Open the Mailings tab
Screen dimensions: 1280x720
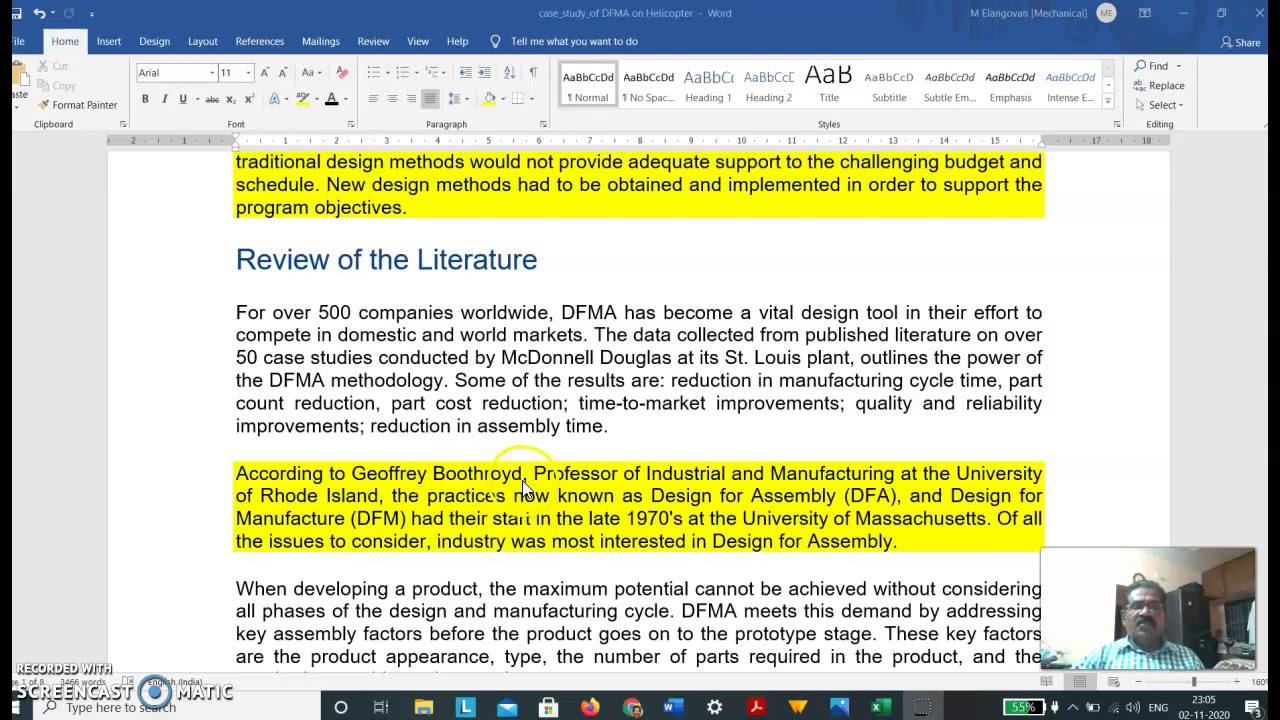point(321,41)
